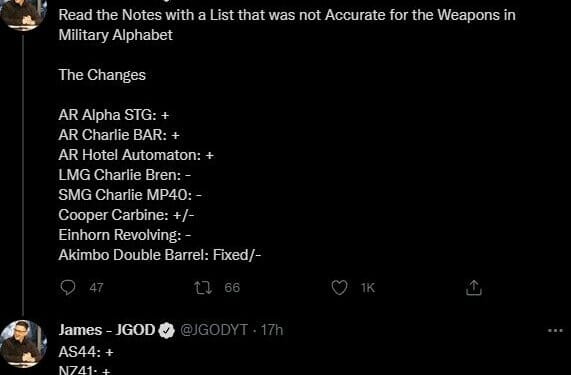Open the share menu arrow icon
Image resolution: width=571 pixels, height=375 pixels.
474,288
